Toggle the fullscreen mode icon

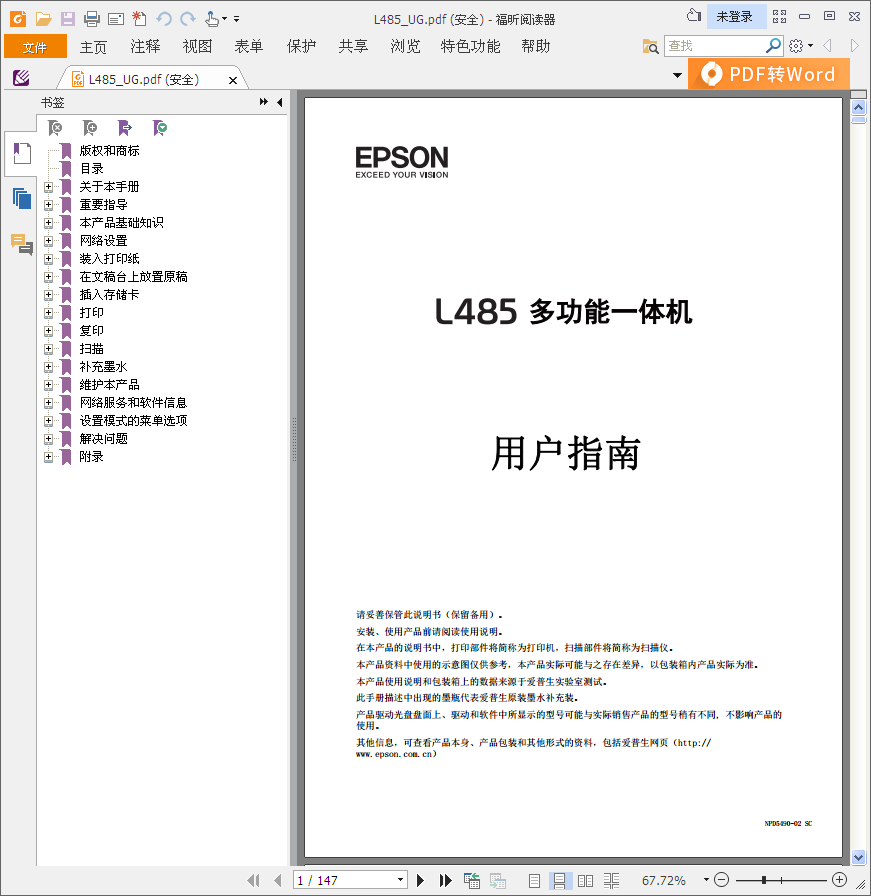pyautogui.click(x=780, y=17)
